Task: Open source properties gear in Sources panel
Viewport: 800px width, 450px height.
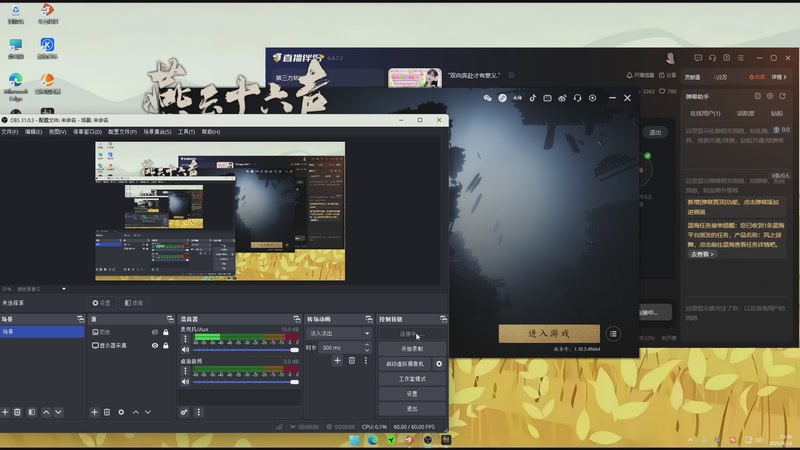Action: click(121, 412)
